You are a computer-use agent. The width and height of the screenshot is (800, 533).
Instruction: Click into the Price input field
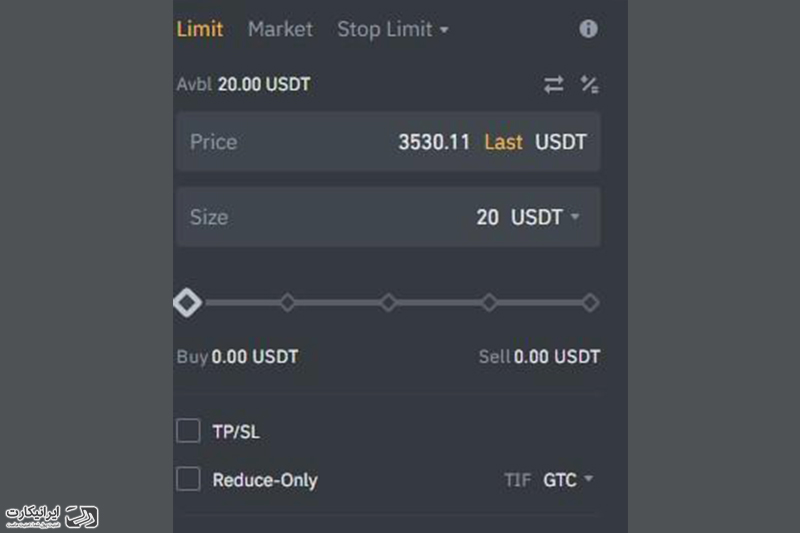(x=388, y=142)
